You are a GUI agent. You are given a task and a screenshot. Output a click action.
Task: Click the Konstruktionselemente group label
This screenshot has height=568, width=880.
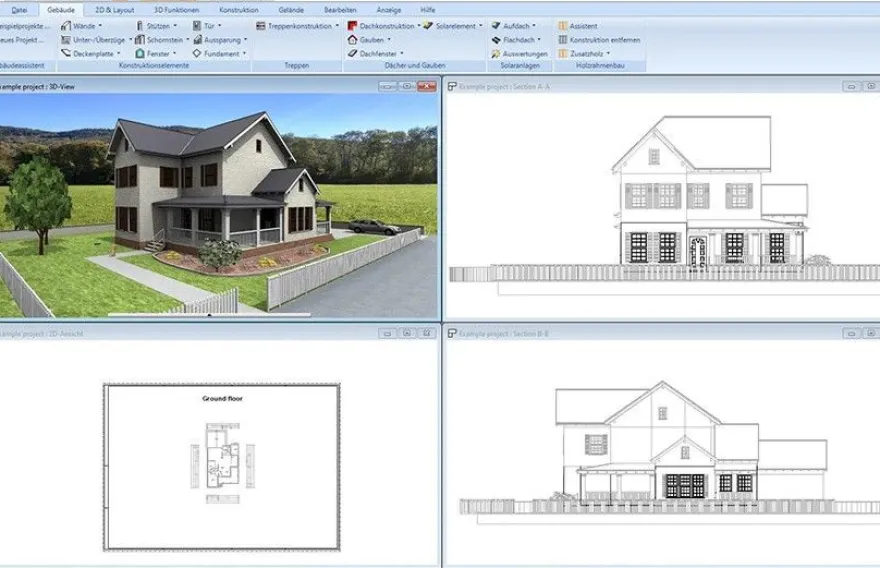(x=154, y=66)
